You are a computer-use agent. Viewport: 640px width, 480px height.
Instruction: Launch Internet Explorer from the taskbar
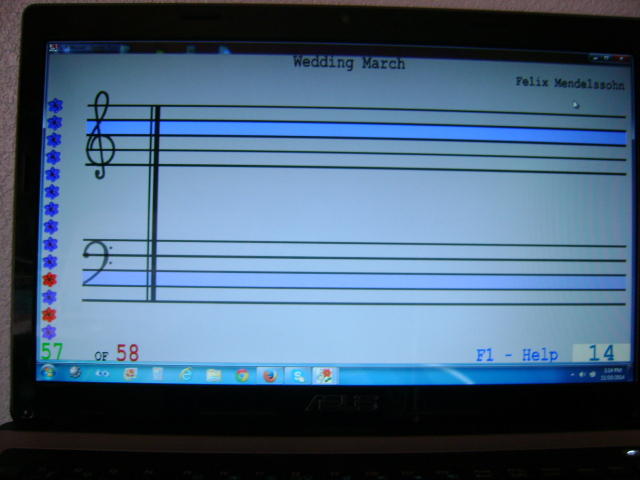click(x=186, y=374)
